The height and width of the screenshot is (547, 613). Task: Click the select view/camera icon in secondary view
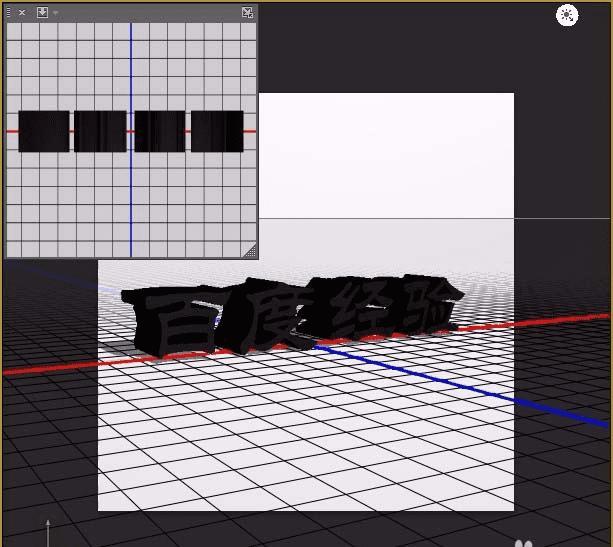[42, 13]
